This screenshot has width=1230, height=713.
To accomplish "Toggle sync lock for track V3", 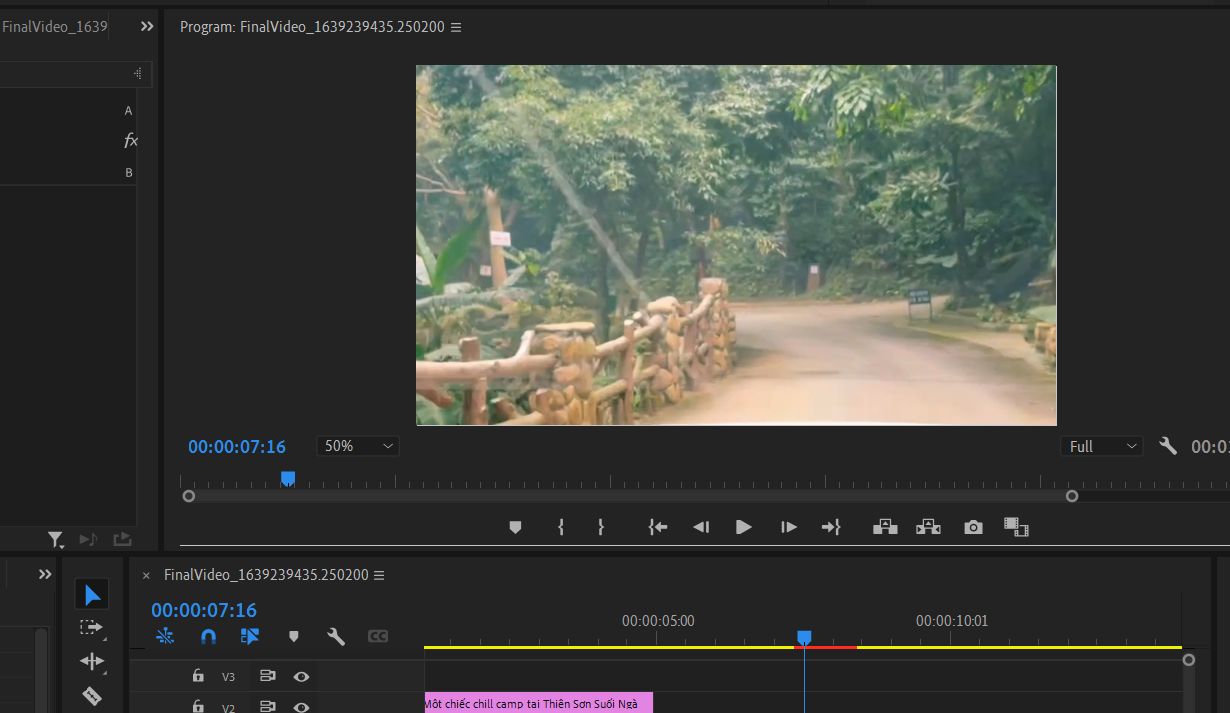I will coord(267,677).
